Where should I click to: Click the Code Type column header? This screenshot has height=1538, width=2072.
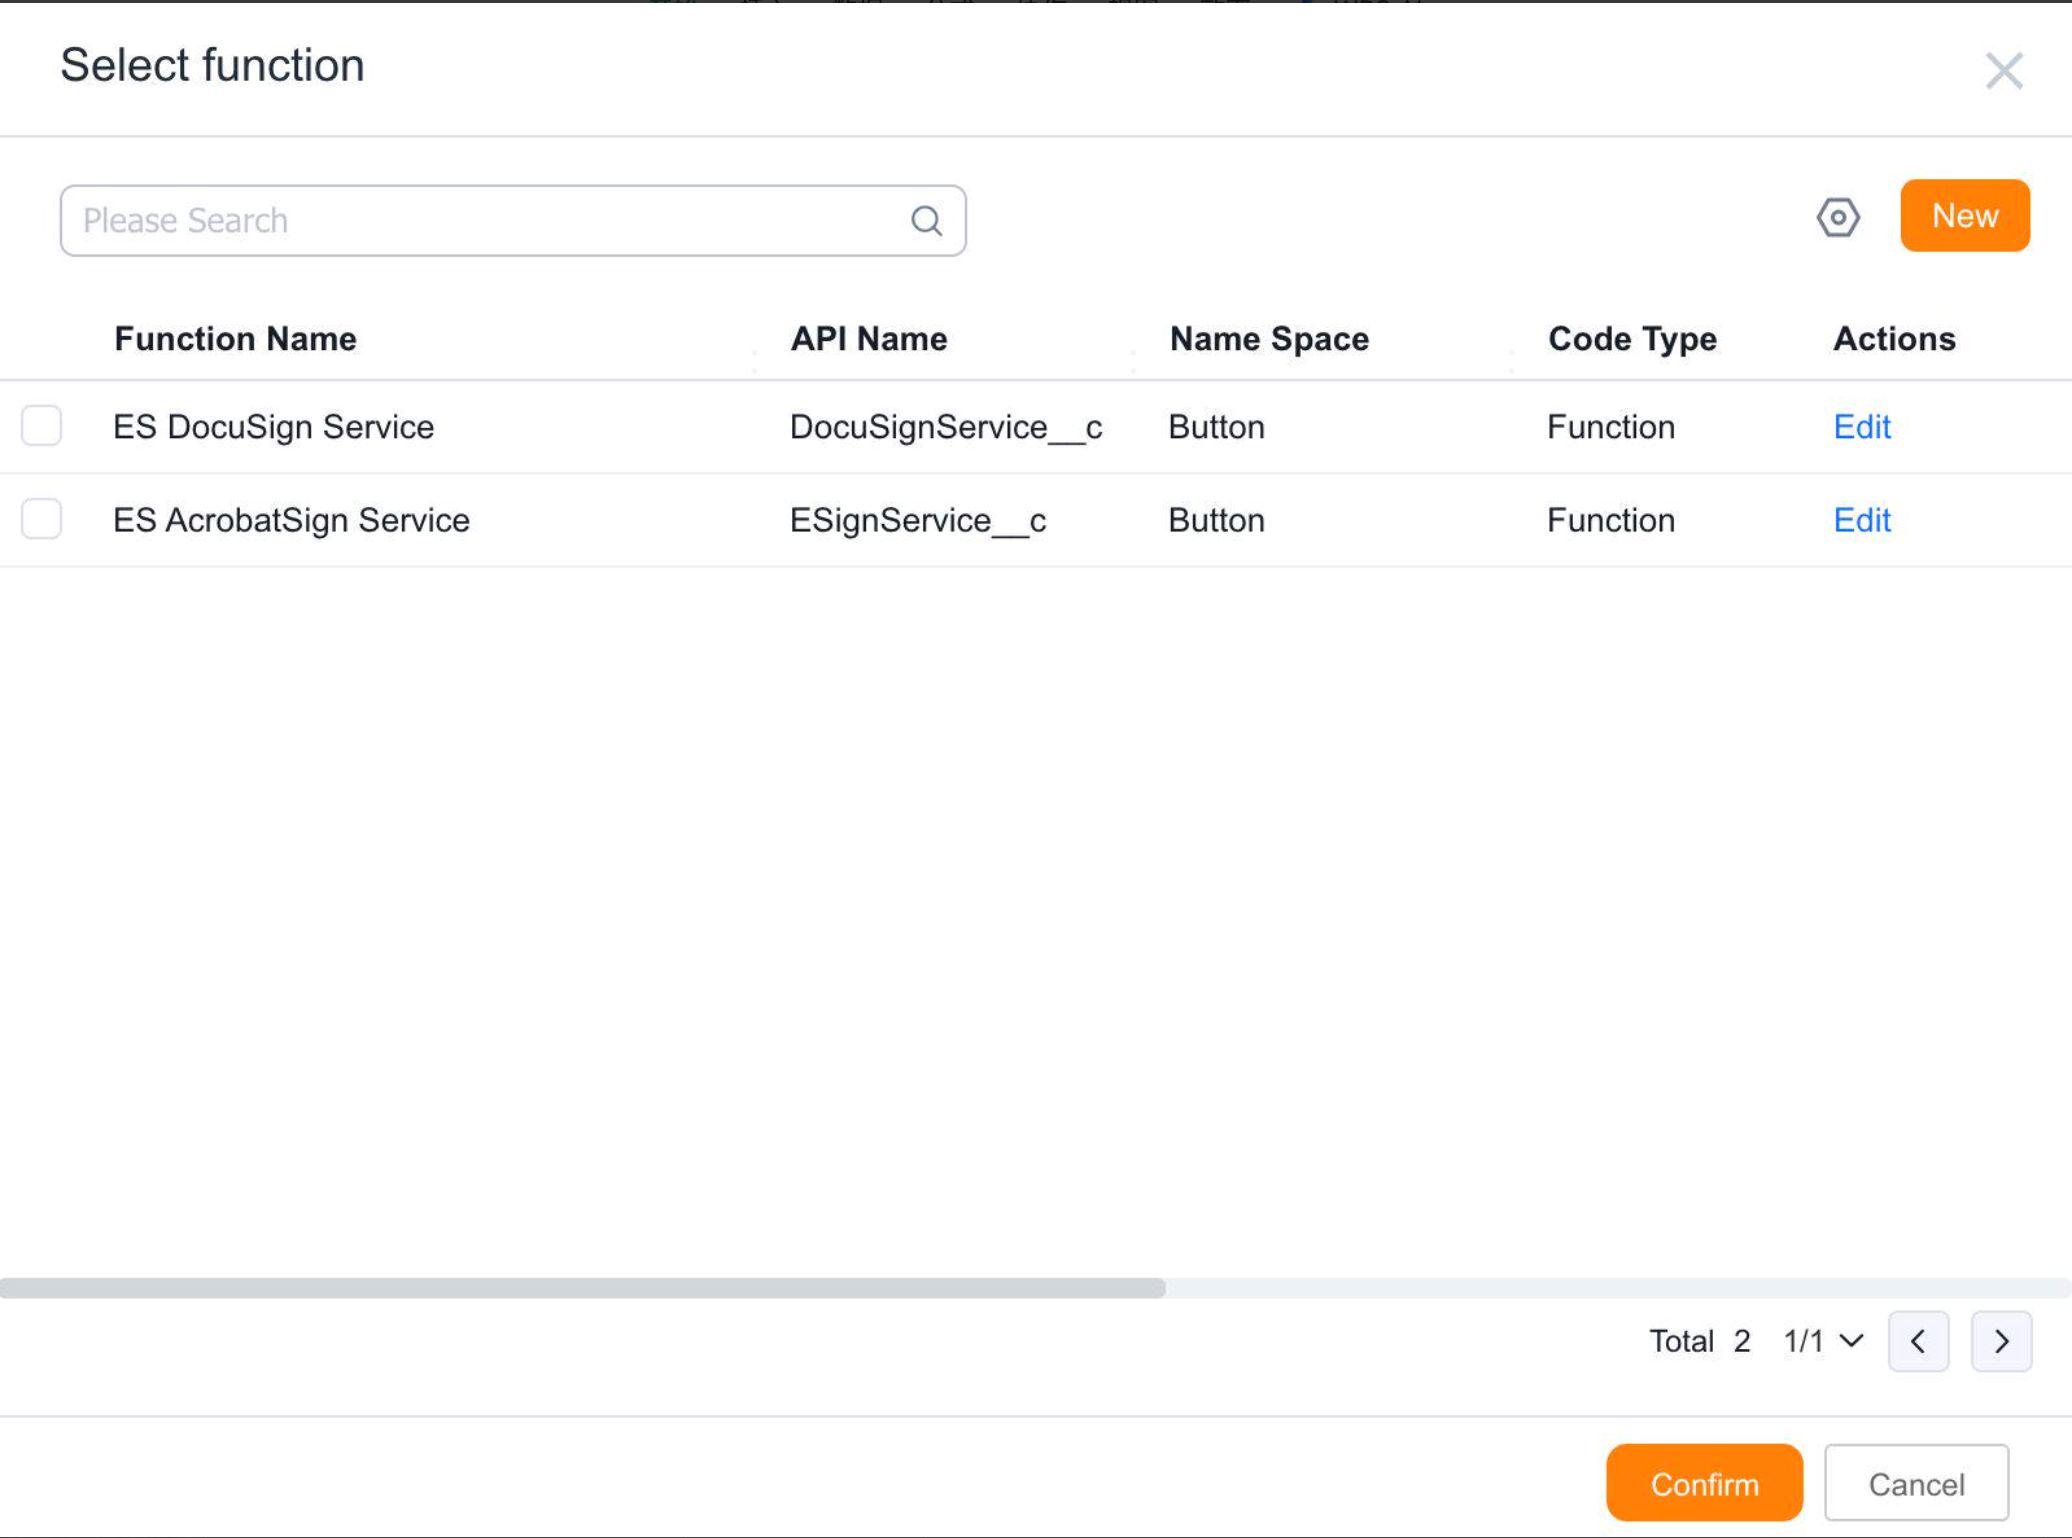pos(1631,338)
